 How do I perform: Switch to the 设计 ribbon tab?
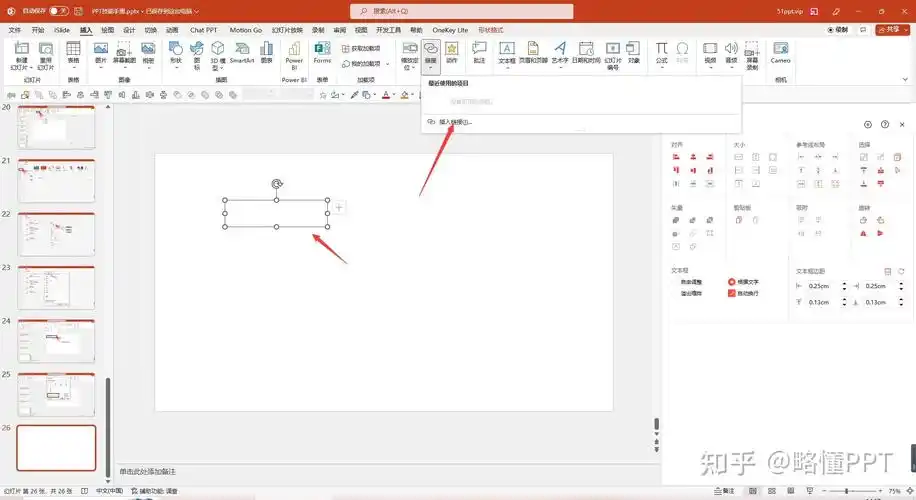tap(128, 30)
